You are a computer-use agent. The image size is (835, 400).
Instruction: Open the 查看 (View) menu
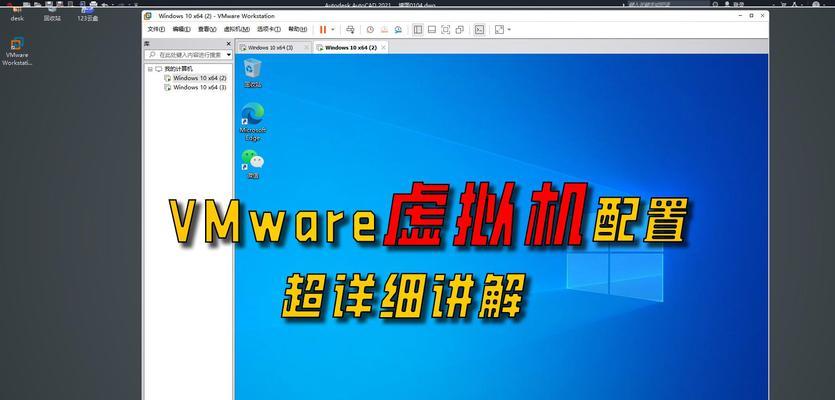207,30
